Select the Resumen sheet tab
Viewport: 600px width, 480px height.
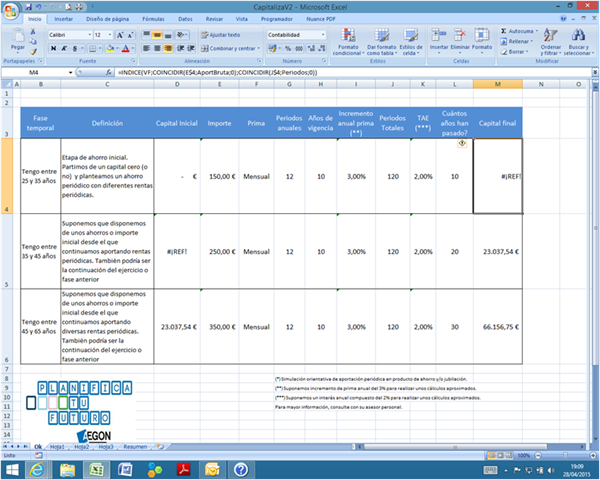tap(134, 447)
